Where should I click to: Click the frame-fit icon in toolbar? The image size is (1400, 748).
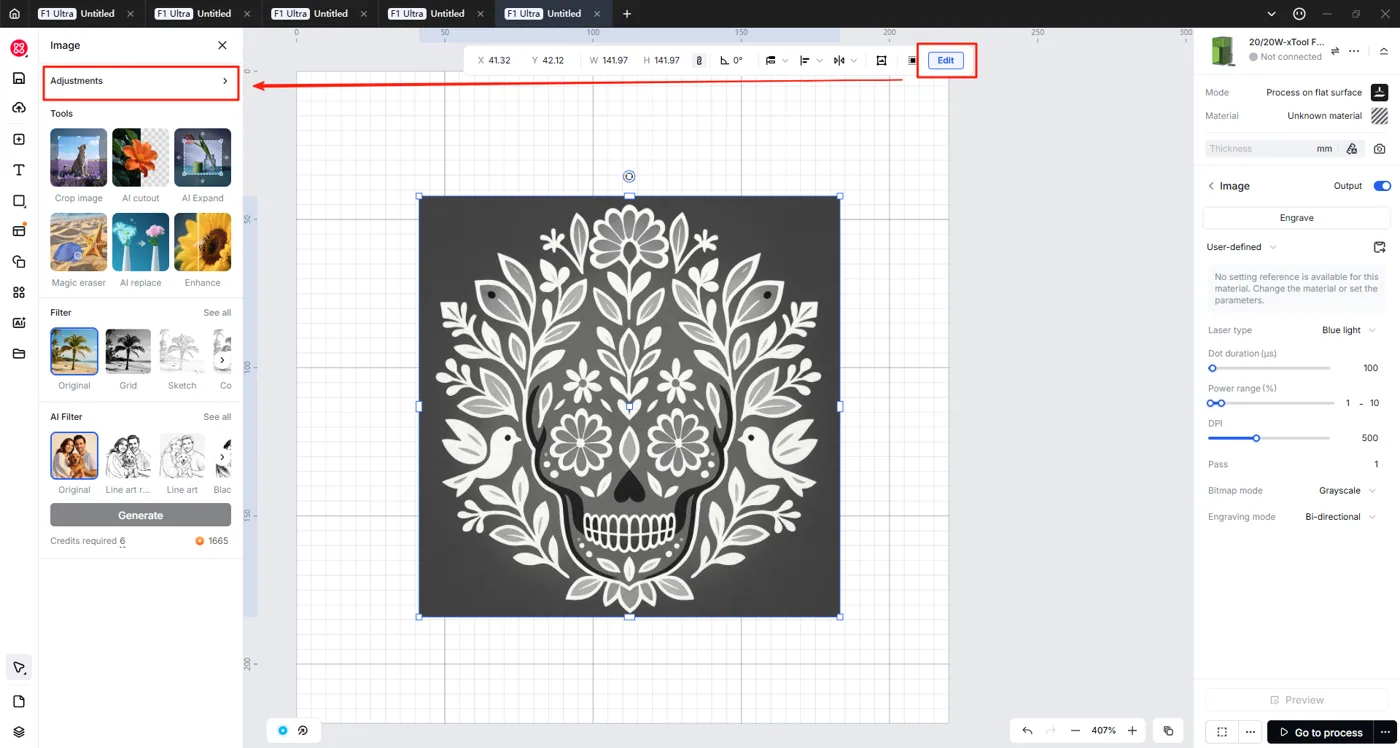click(881, 60)
